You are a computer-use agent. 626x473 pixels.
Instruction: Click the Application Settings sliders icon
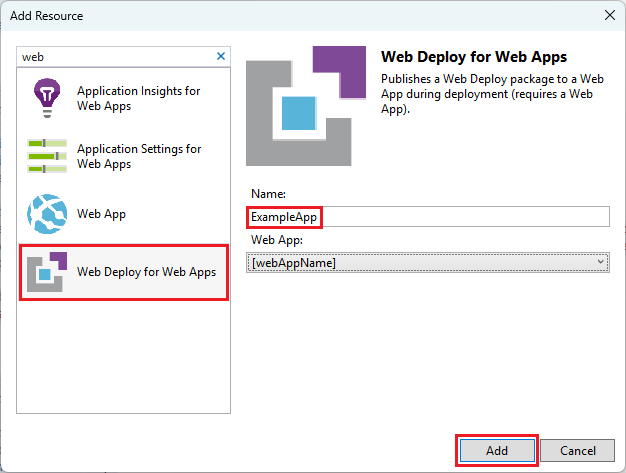[47, 156]
